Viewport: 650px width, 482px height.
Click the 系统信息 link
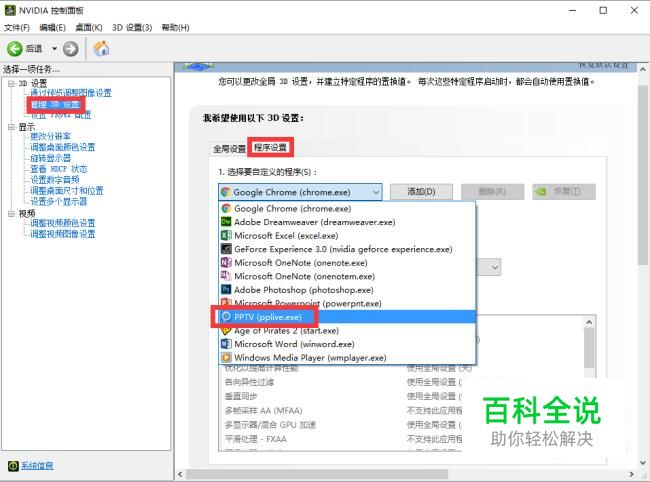[x=37, y=466]
